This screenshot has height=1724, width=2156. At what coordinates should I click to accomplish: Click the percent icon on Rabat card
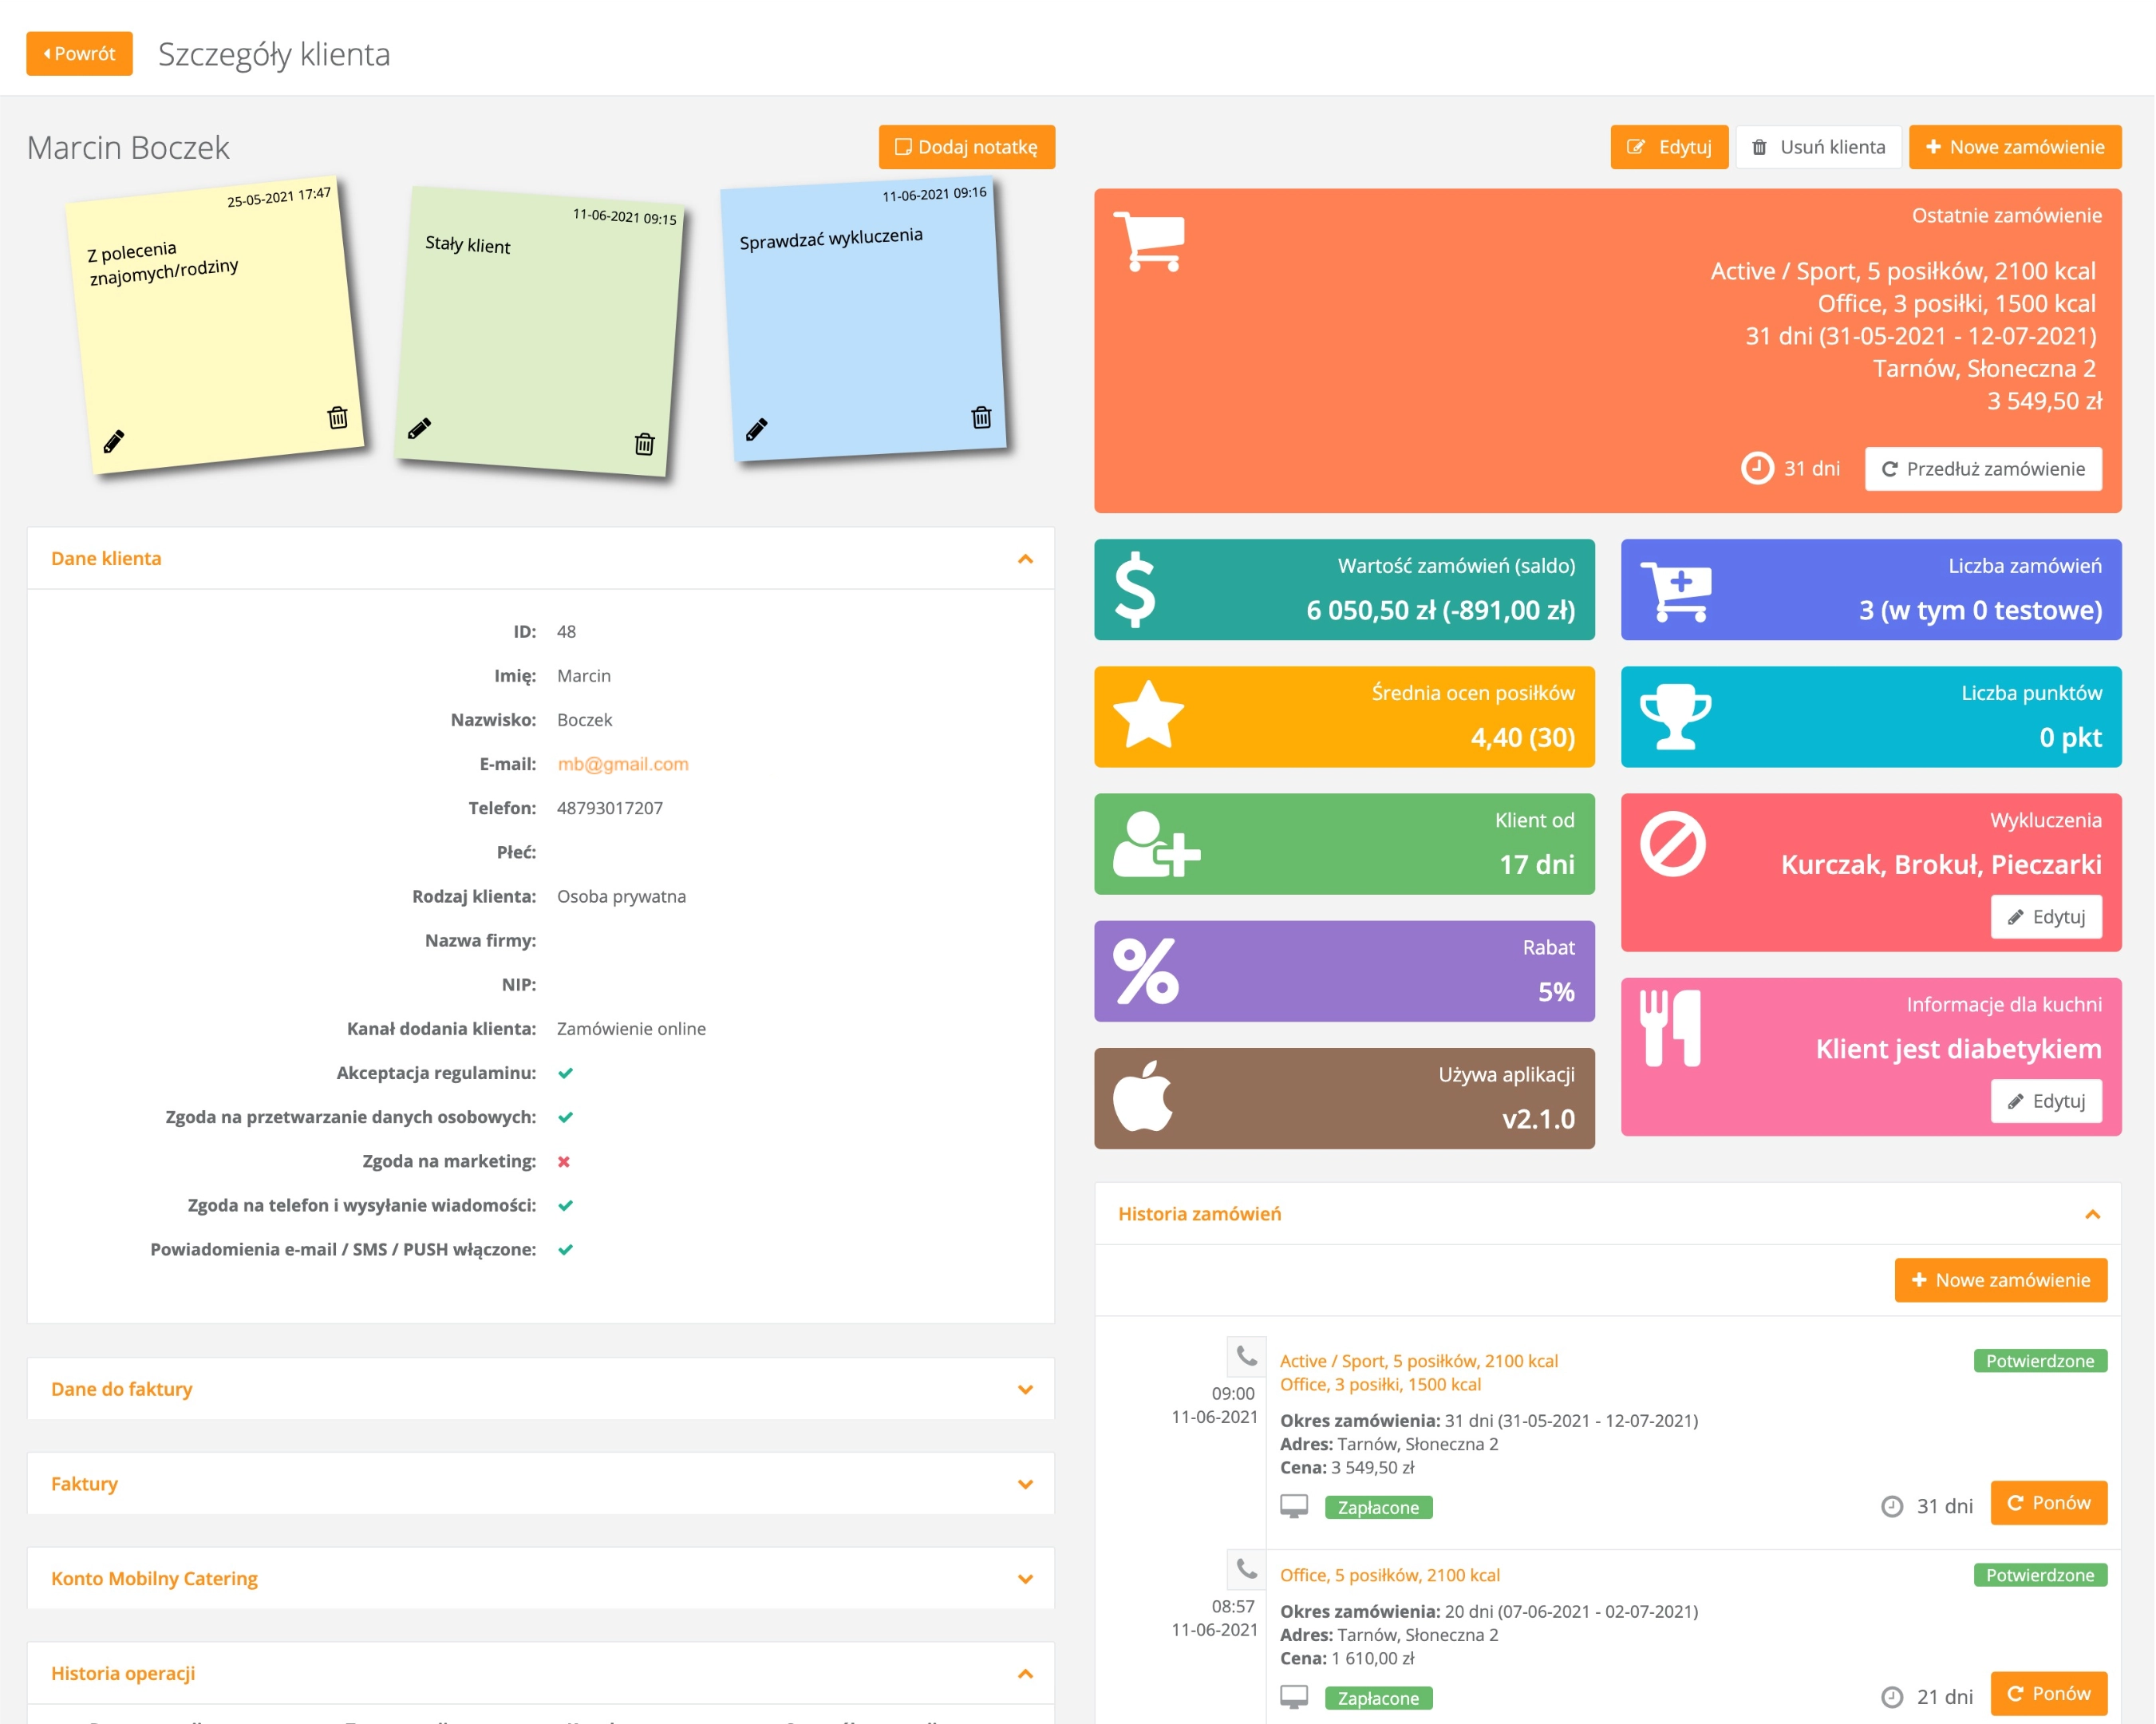coord(1147,971)
